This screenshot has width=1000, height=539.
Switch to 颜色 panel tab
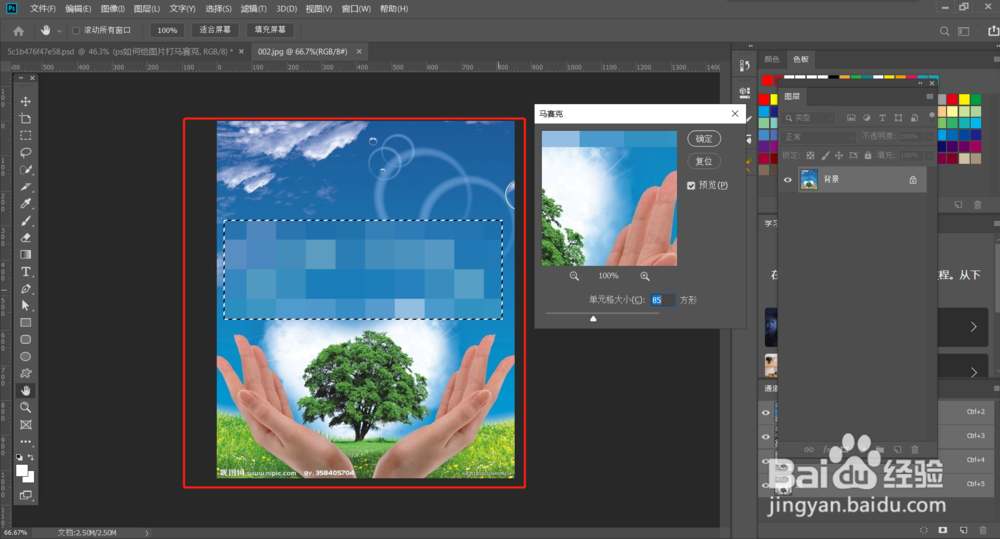point(772,59)
